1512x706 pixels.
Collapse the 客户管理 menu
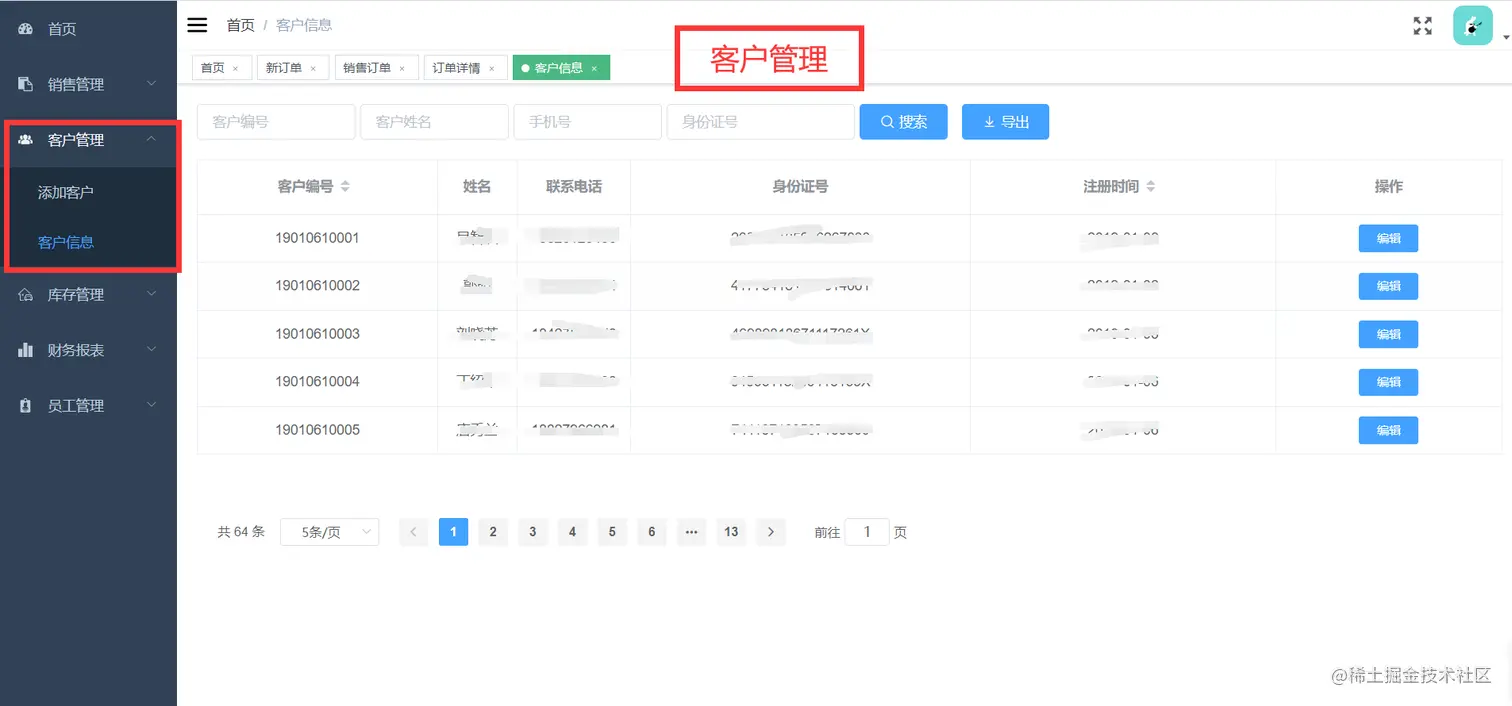(x=152, y=139)
